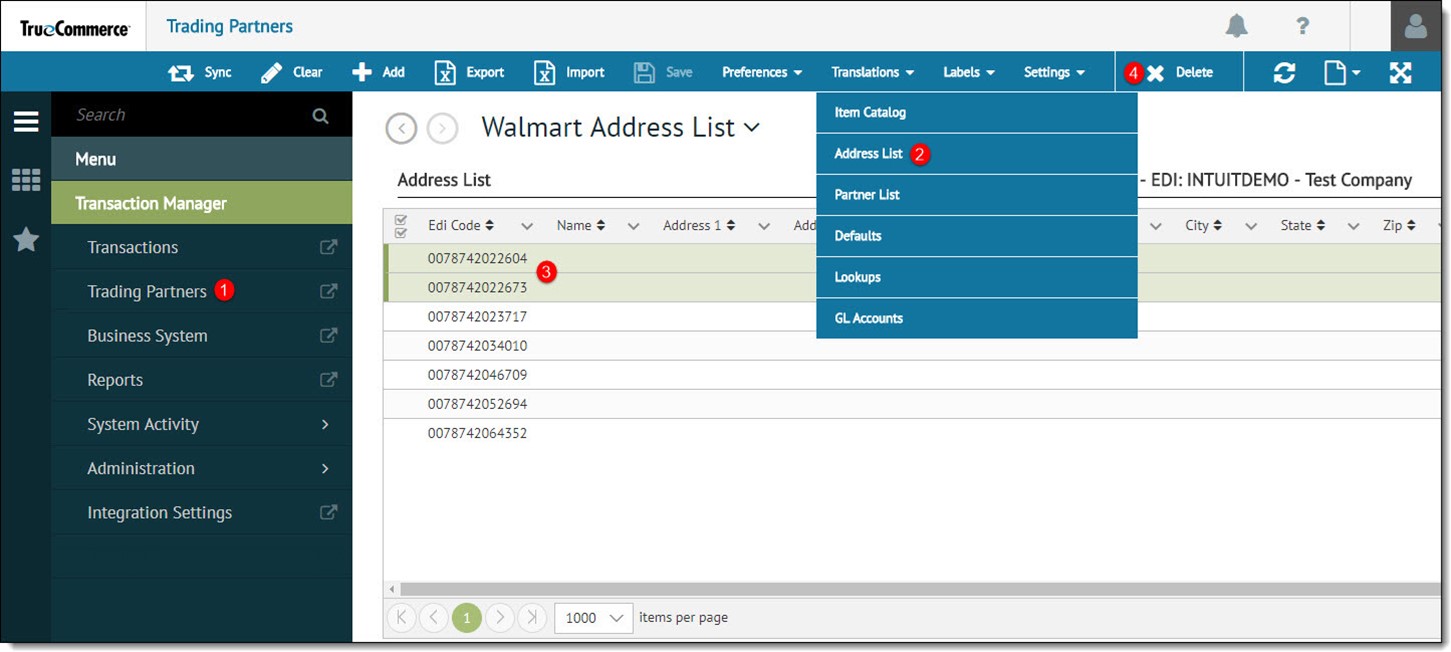The image size is (1451, 652).
Task: Open the Name column filter chevron
Action: pos(633,226)
